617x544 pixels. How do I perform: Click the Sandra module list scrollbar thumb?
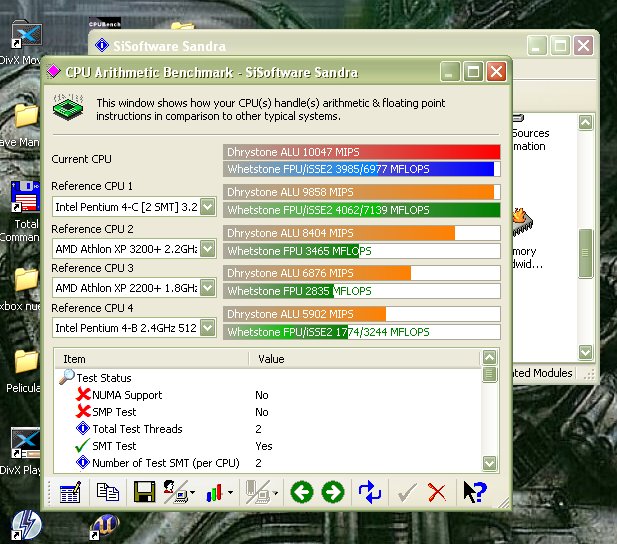click(586, 253)
